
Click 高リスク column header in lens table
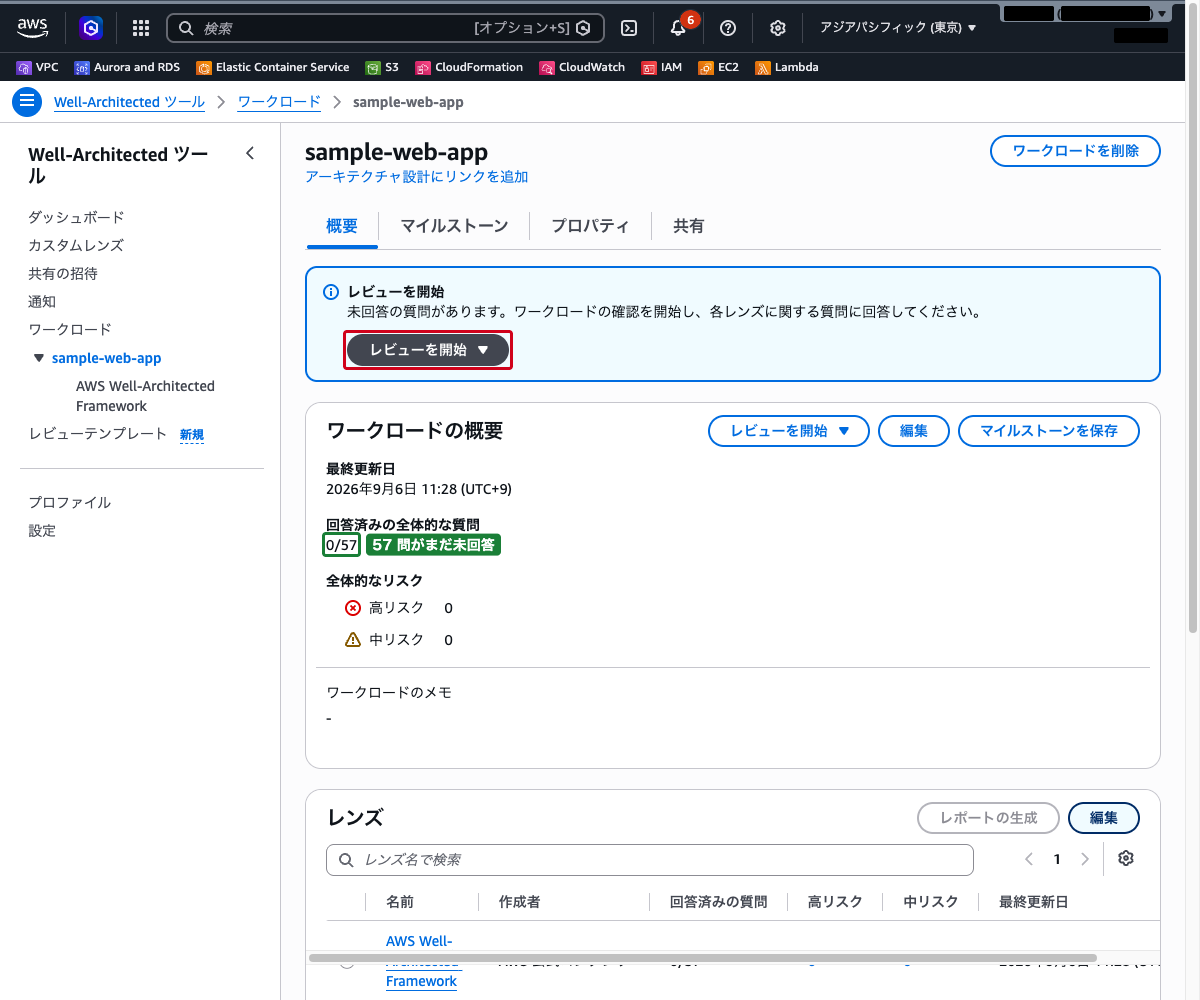[835, 902]
